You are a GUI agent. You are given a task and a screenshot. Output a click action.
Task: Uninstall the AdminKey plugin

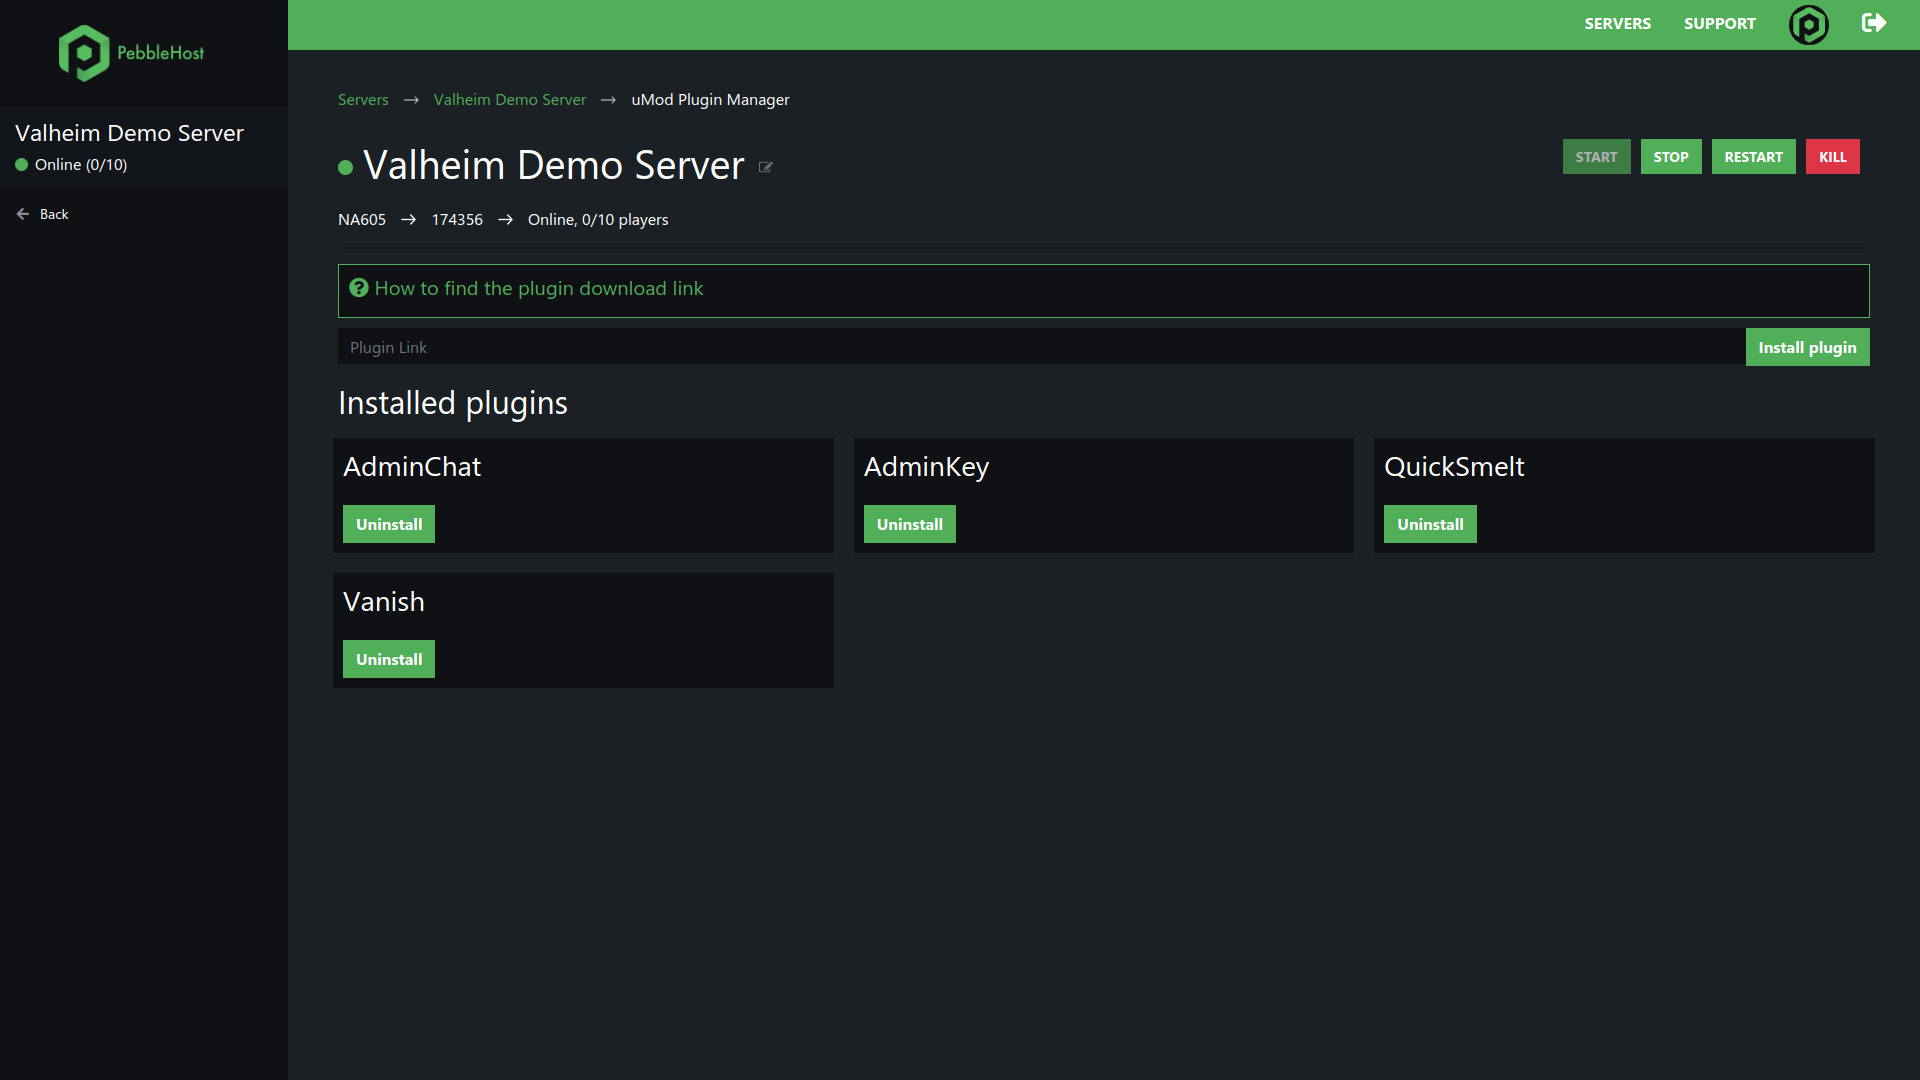point(909,524)
